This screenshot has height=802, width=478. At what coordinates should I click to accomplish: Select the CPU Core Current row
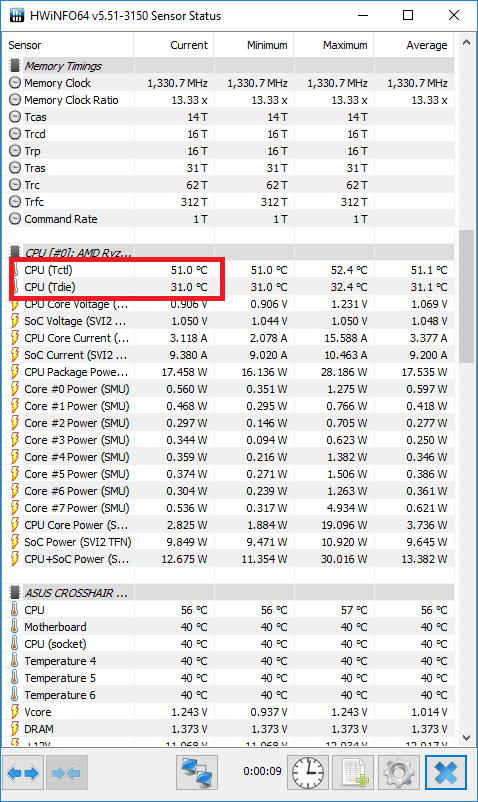(229, 338)
